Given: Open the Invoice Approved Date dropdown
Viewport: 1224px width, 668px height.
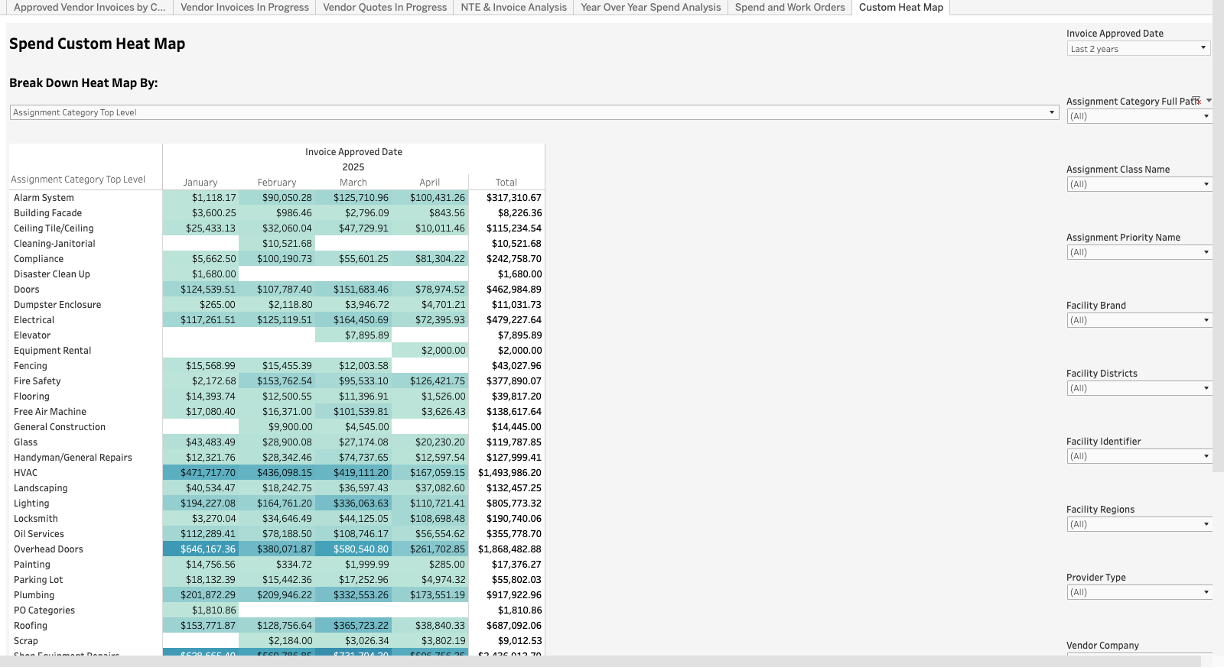Looking at the screenshot, I should click(x=1138, y=49).
